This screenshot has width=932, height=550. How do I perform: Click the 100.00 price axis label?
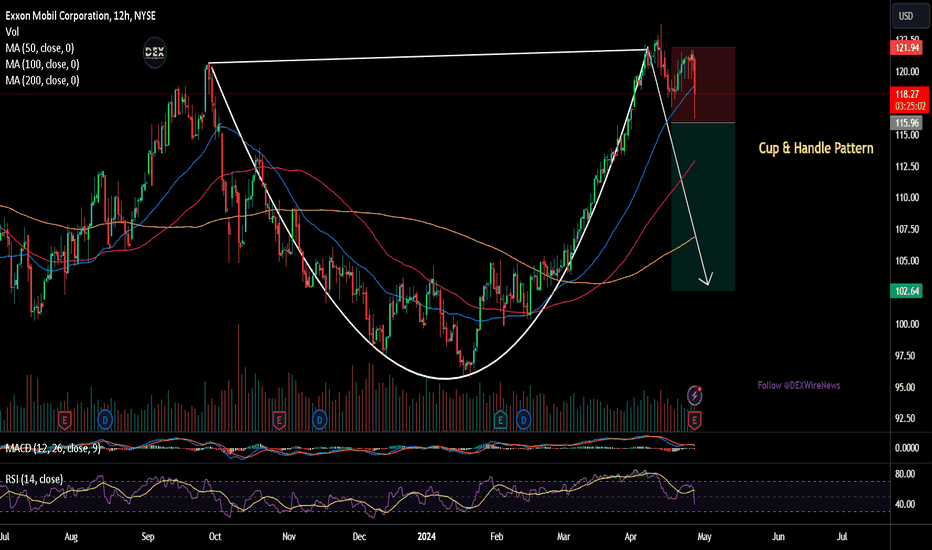coord(907,324)
